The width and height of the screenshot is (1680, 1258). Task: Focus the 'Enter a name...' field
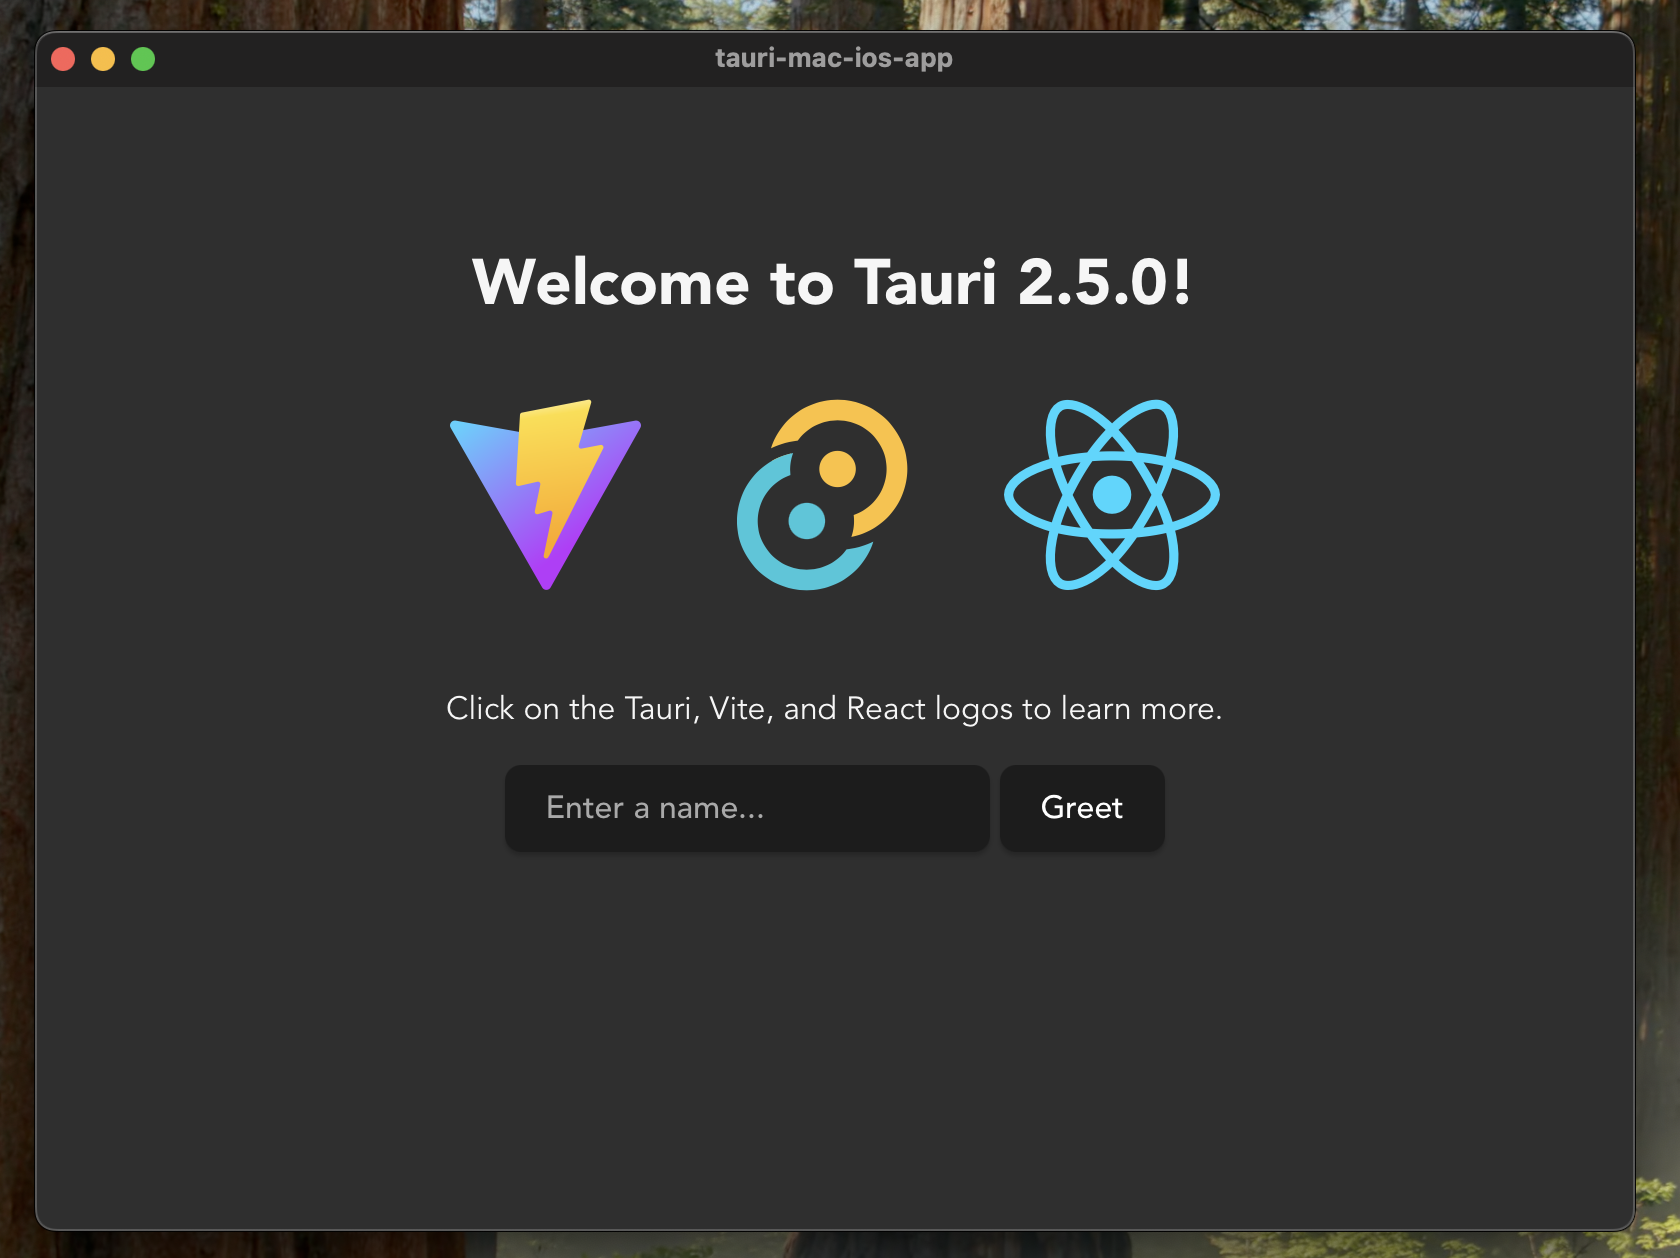coord(747,808)
